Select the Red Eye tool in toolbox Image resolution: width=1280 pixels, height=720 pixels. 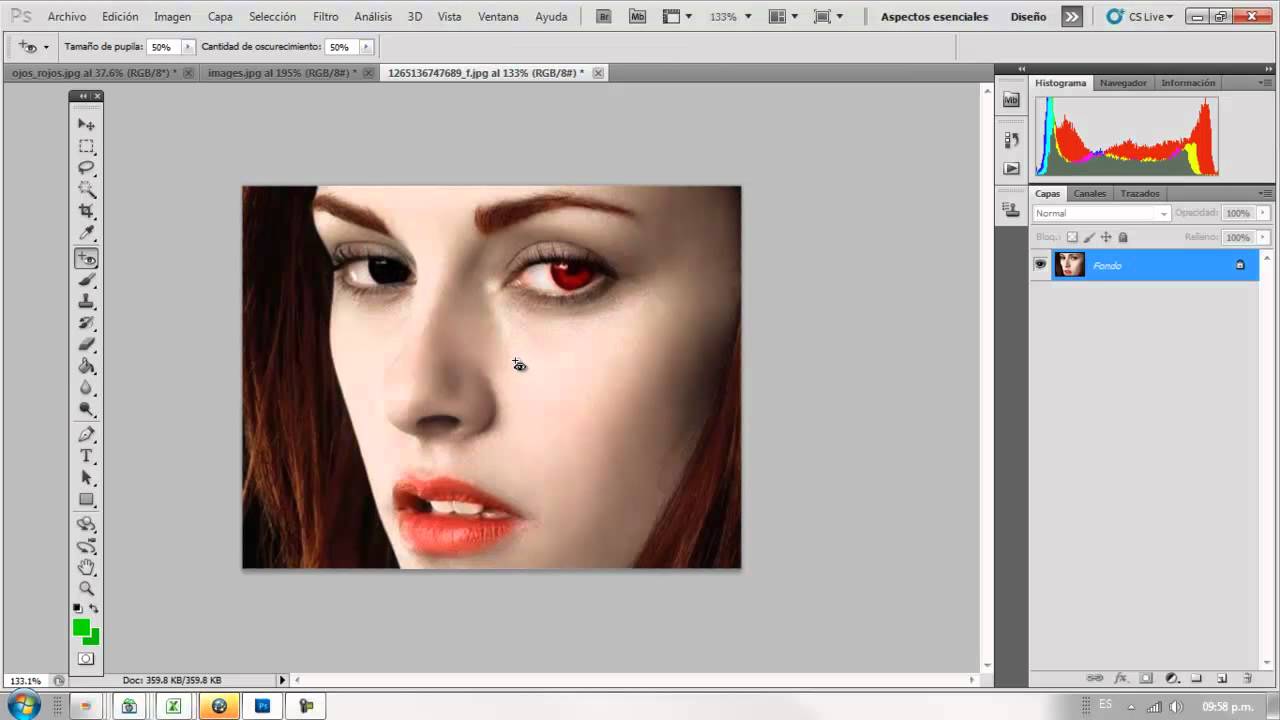point(87,258)
